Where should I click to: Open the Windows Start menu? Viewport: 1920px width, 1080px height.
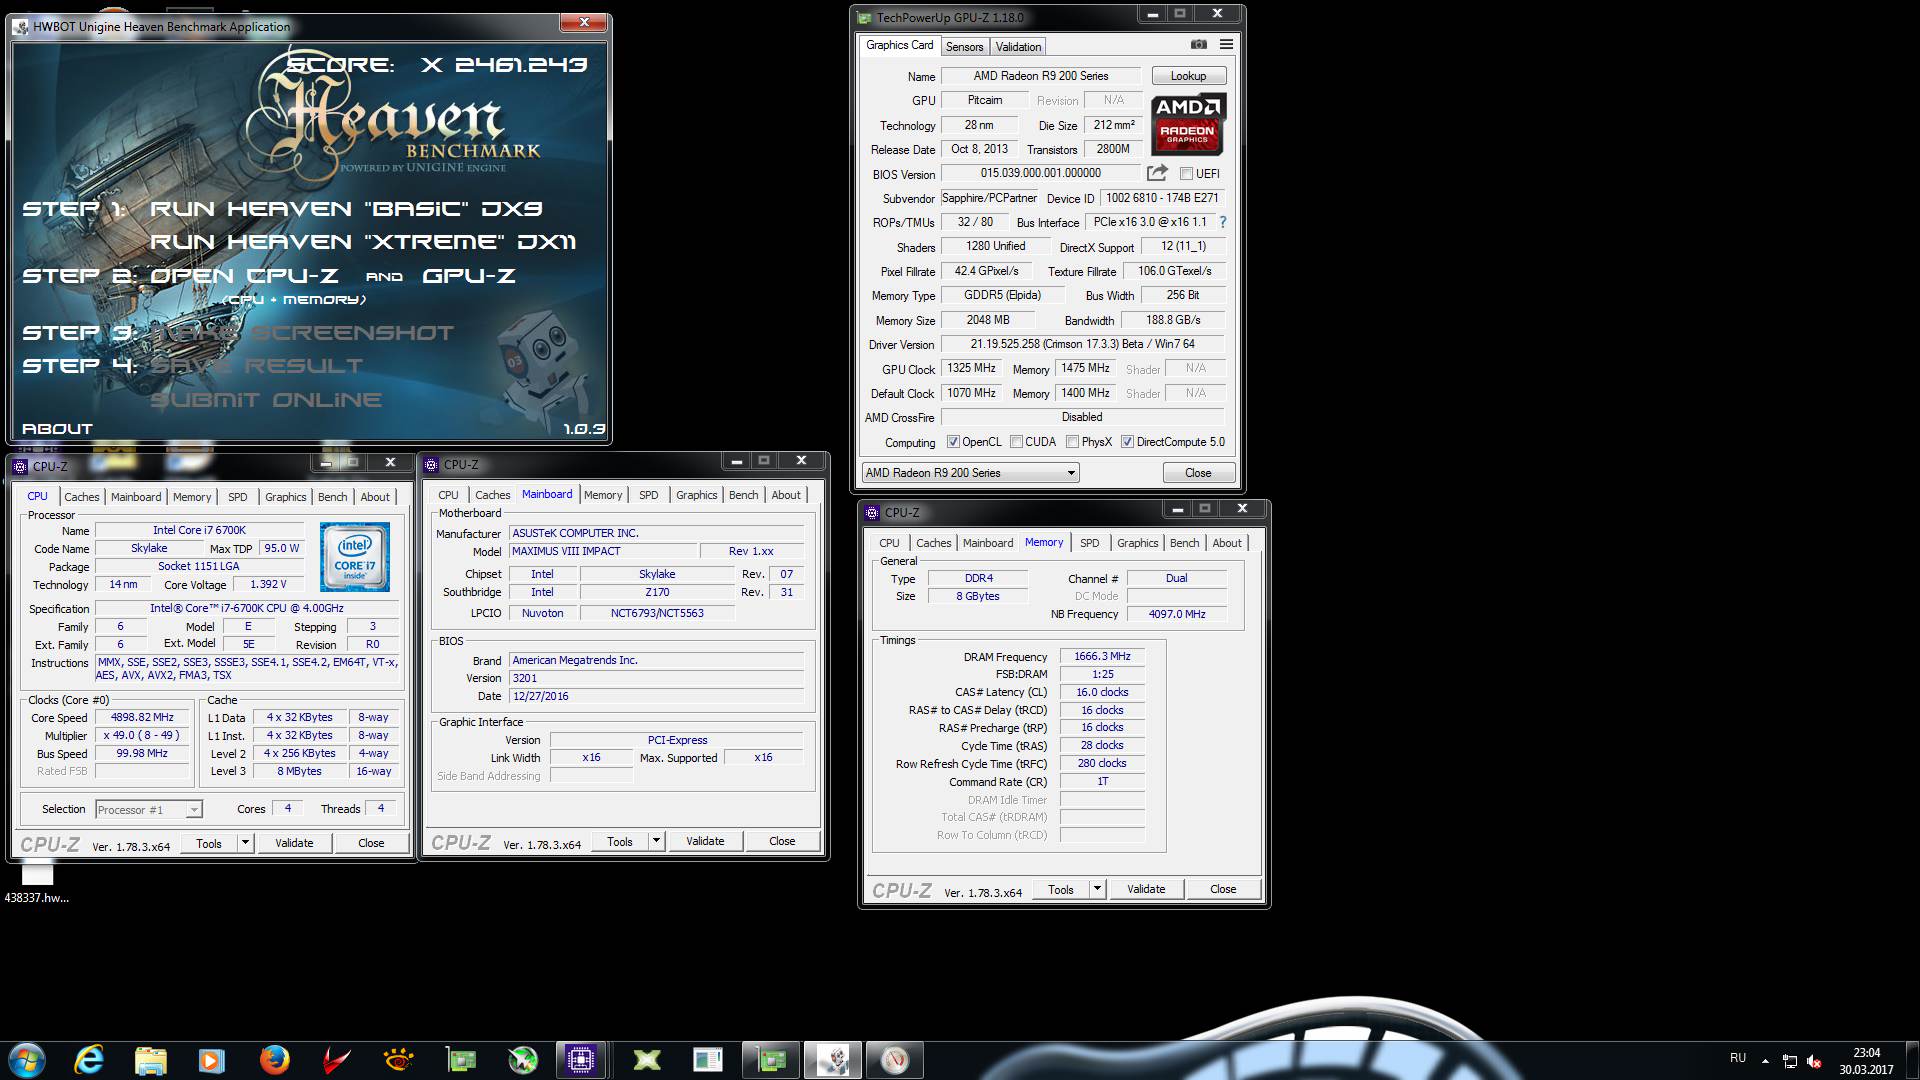(27, 1060)
